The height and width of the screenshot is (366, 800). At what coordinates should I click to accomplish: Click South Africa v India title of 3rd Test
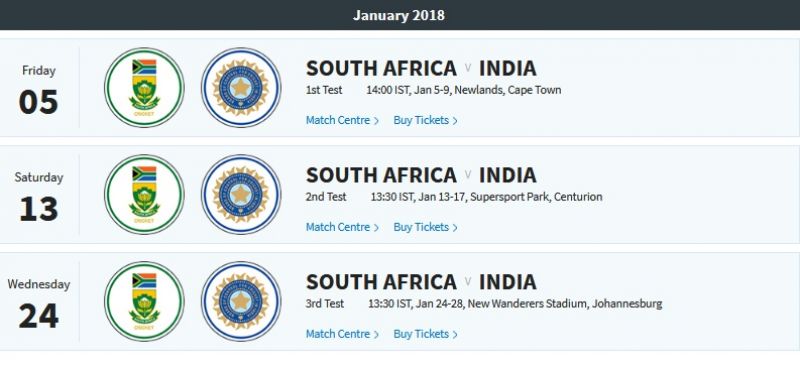(x=421, y=282)
